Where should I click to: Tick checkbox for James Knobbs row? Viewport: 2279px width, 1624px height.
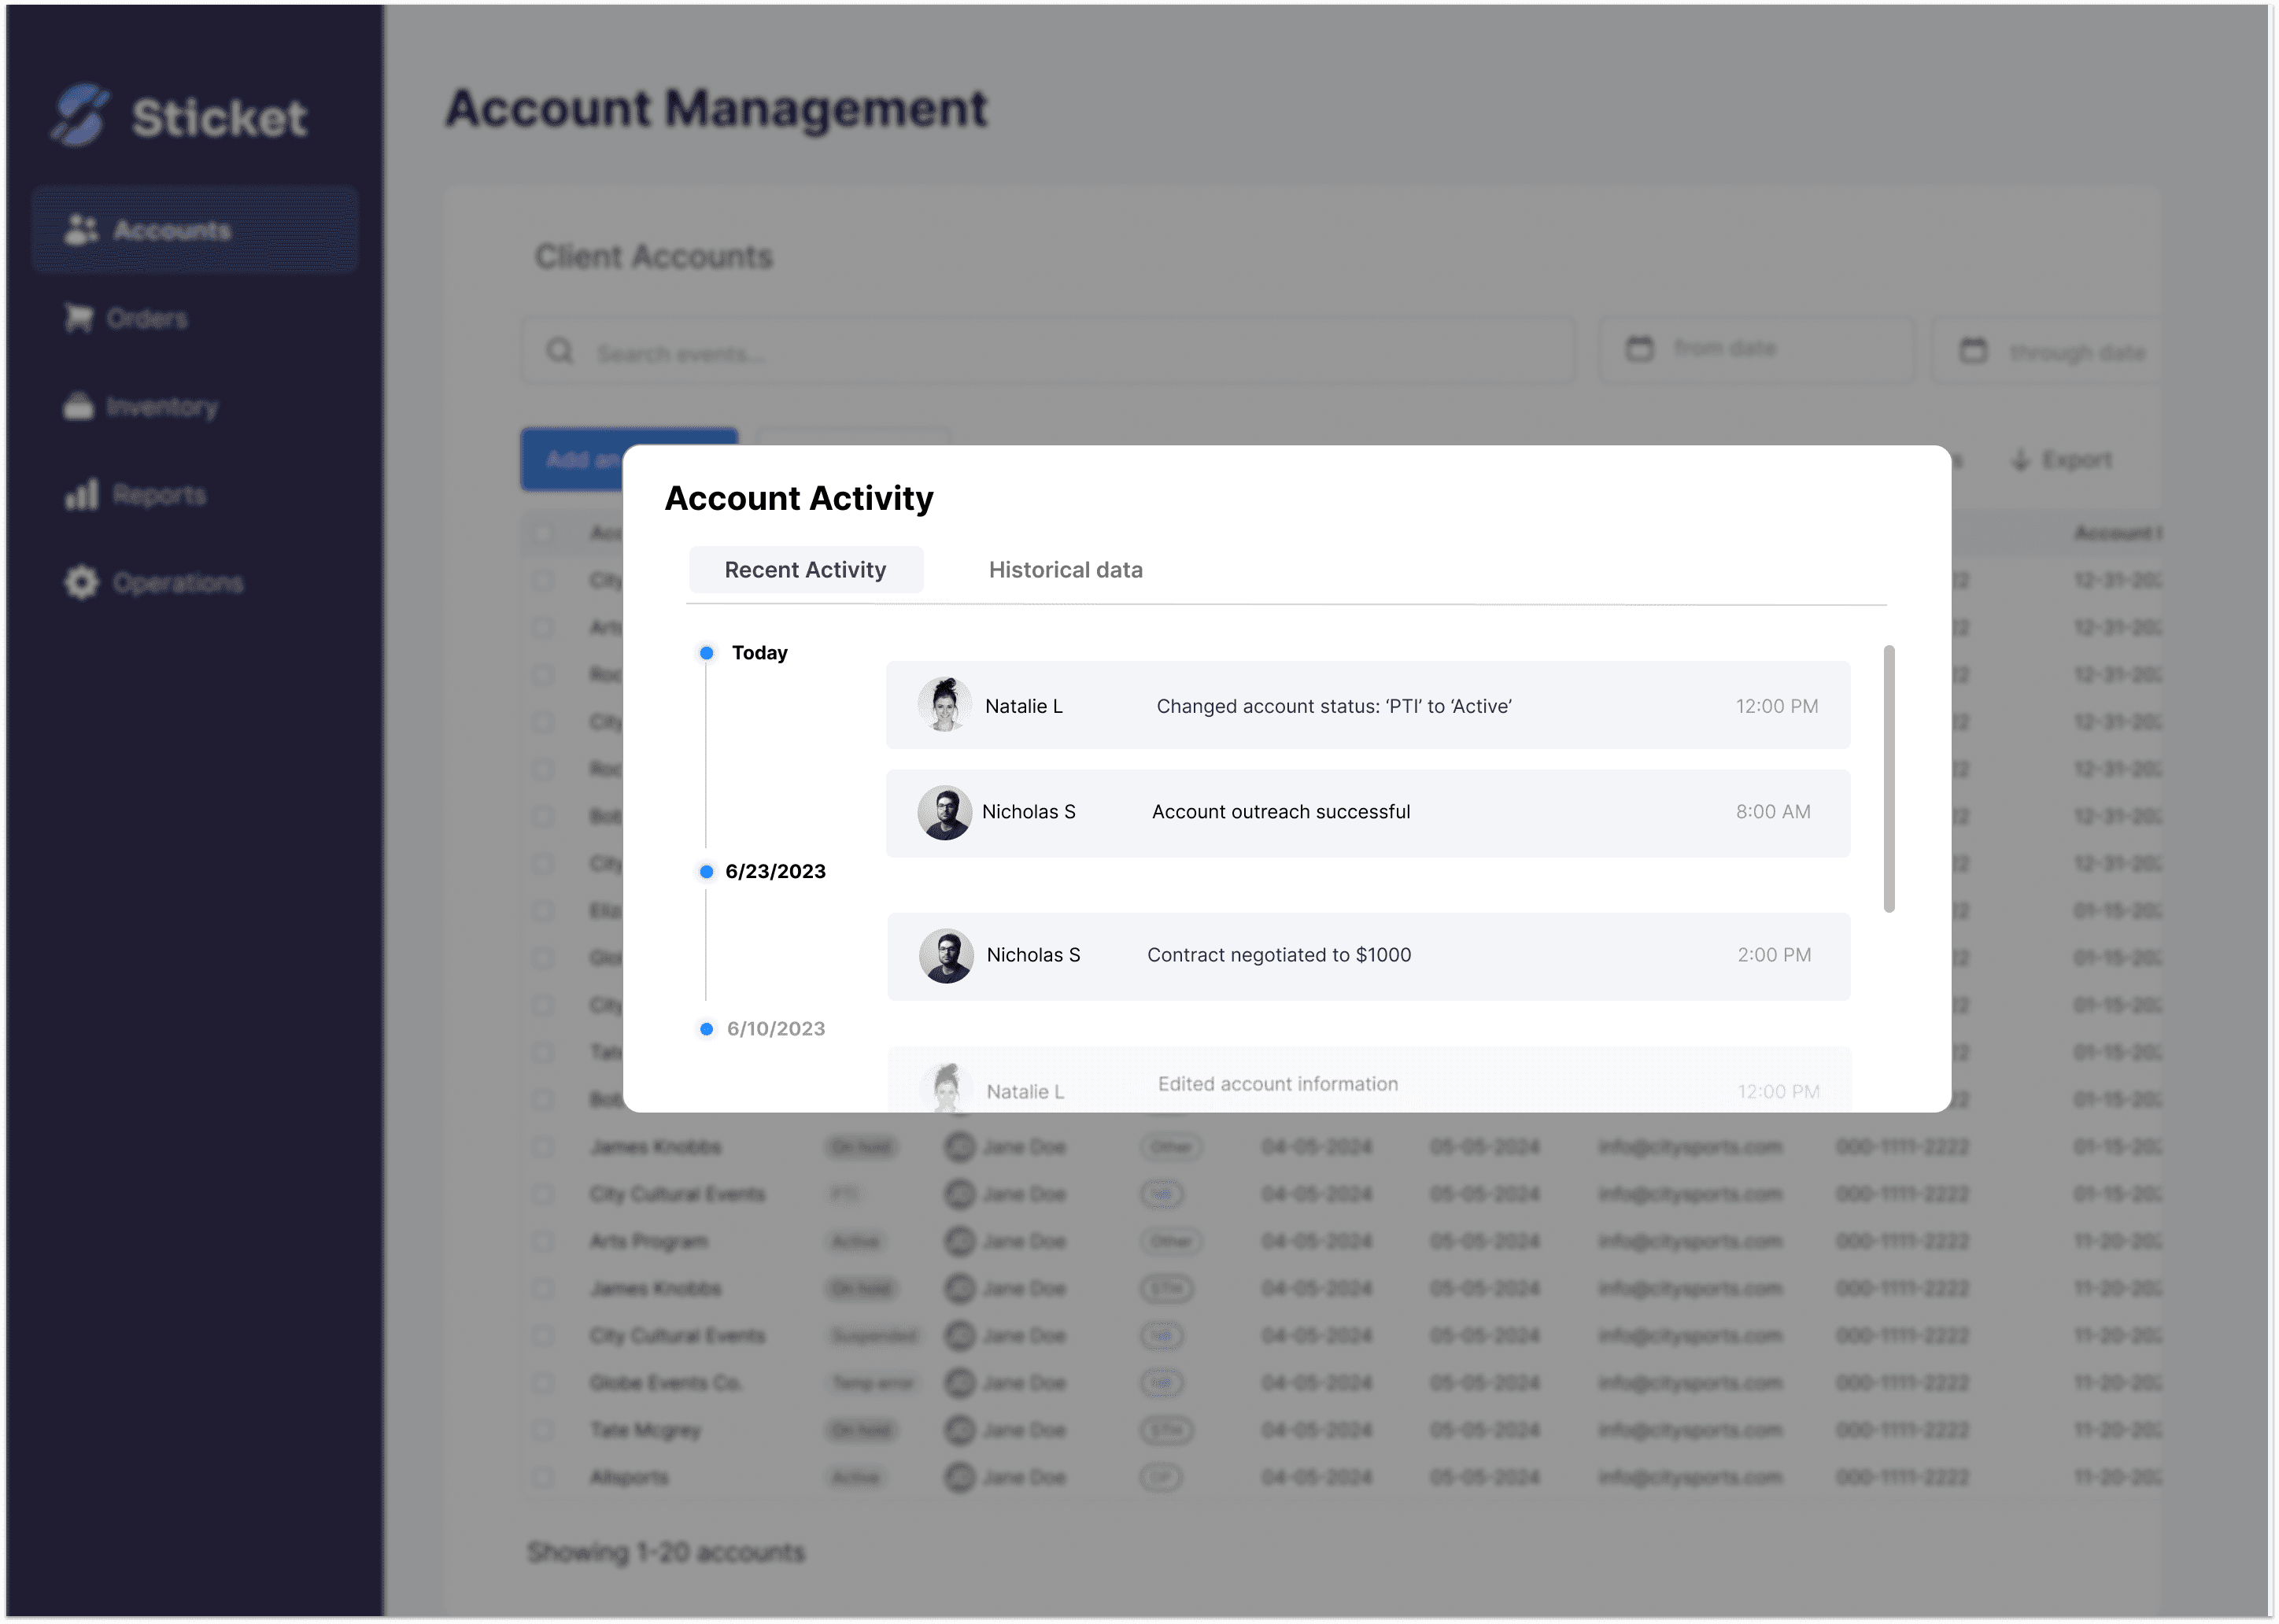[x=543, y=1147]
